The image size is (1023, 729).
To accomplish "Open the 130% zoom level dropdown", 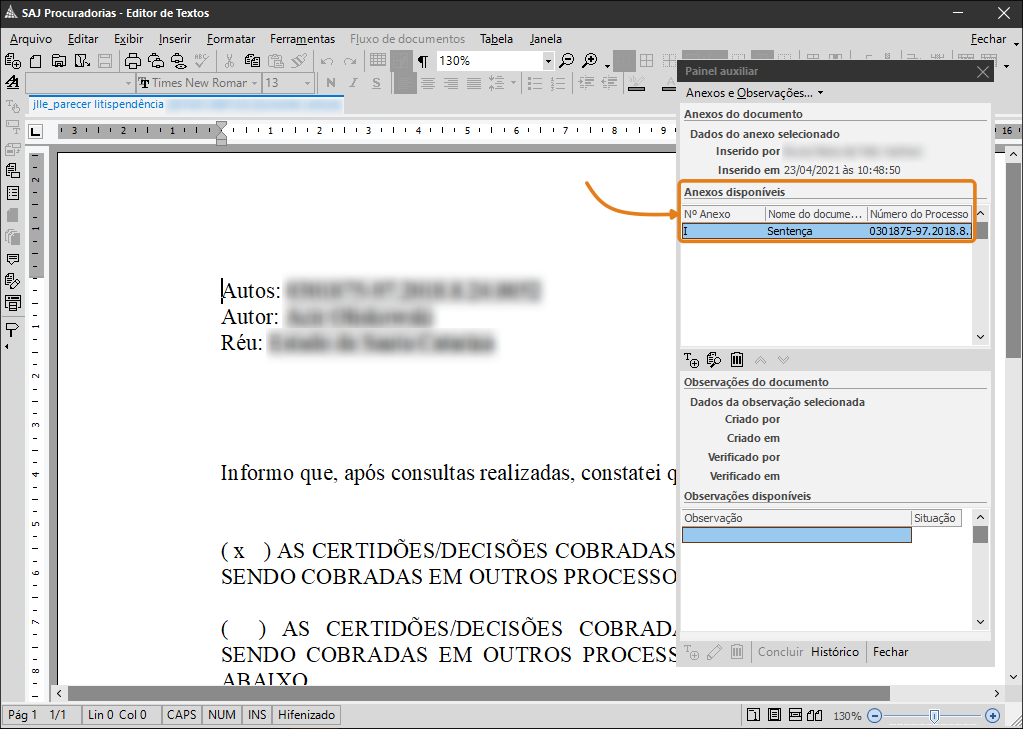I will (x=548, y=61).
